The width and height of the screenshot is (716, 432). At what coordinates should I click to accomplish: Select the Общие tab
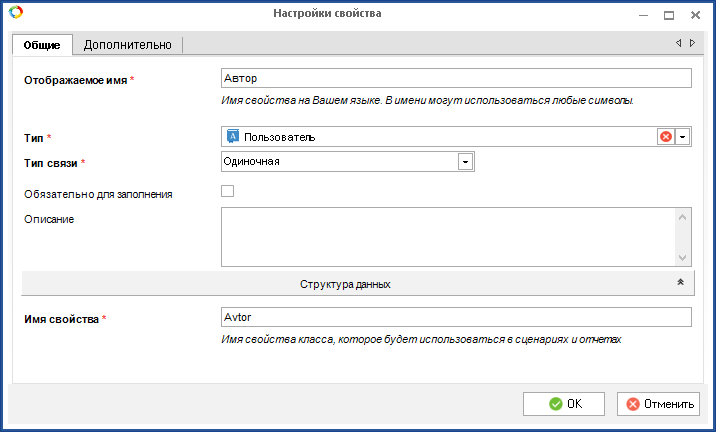(42, 45)
